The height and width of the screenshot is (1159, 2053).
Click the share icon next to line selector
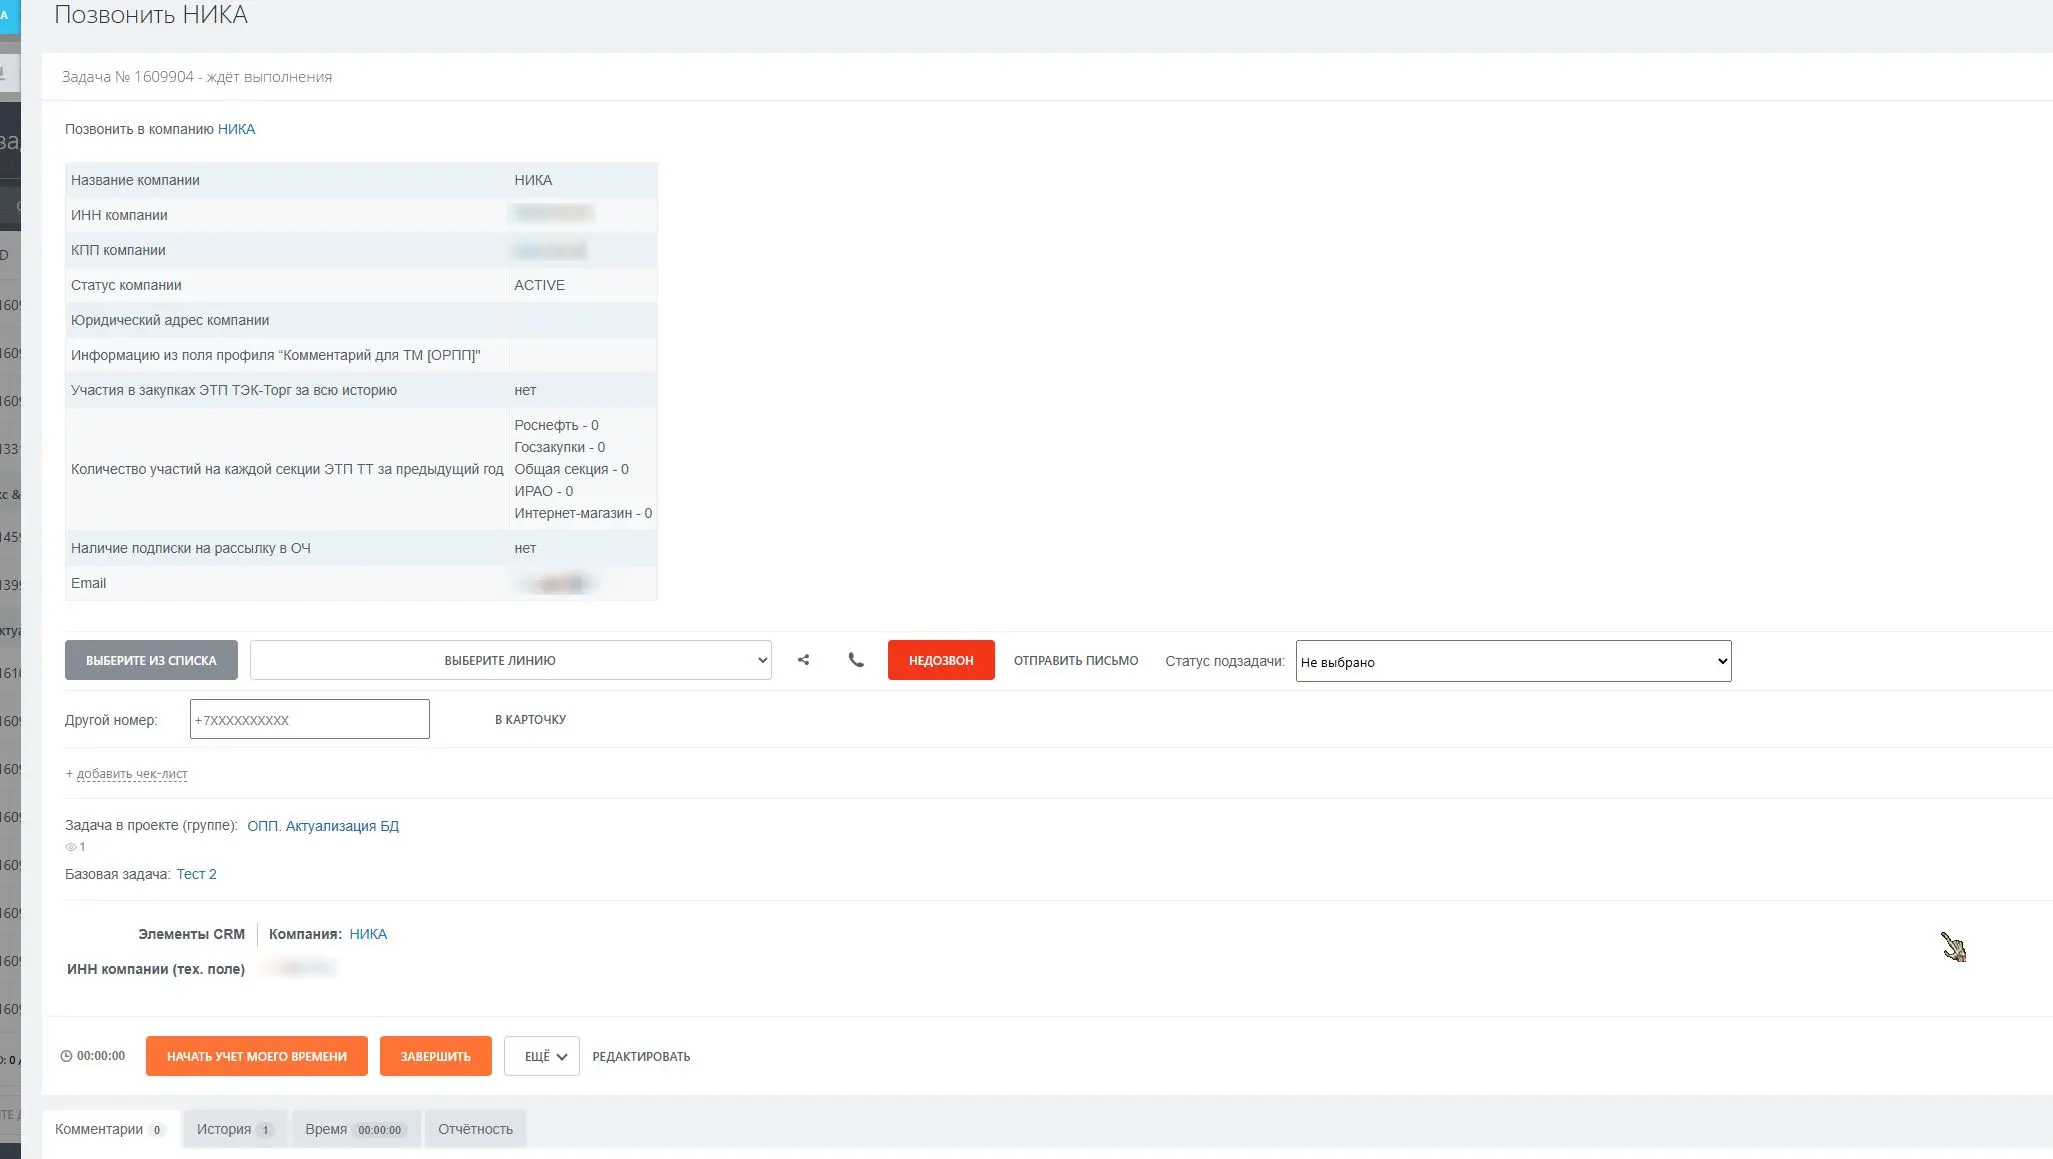(803, 660)
